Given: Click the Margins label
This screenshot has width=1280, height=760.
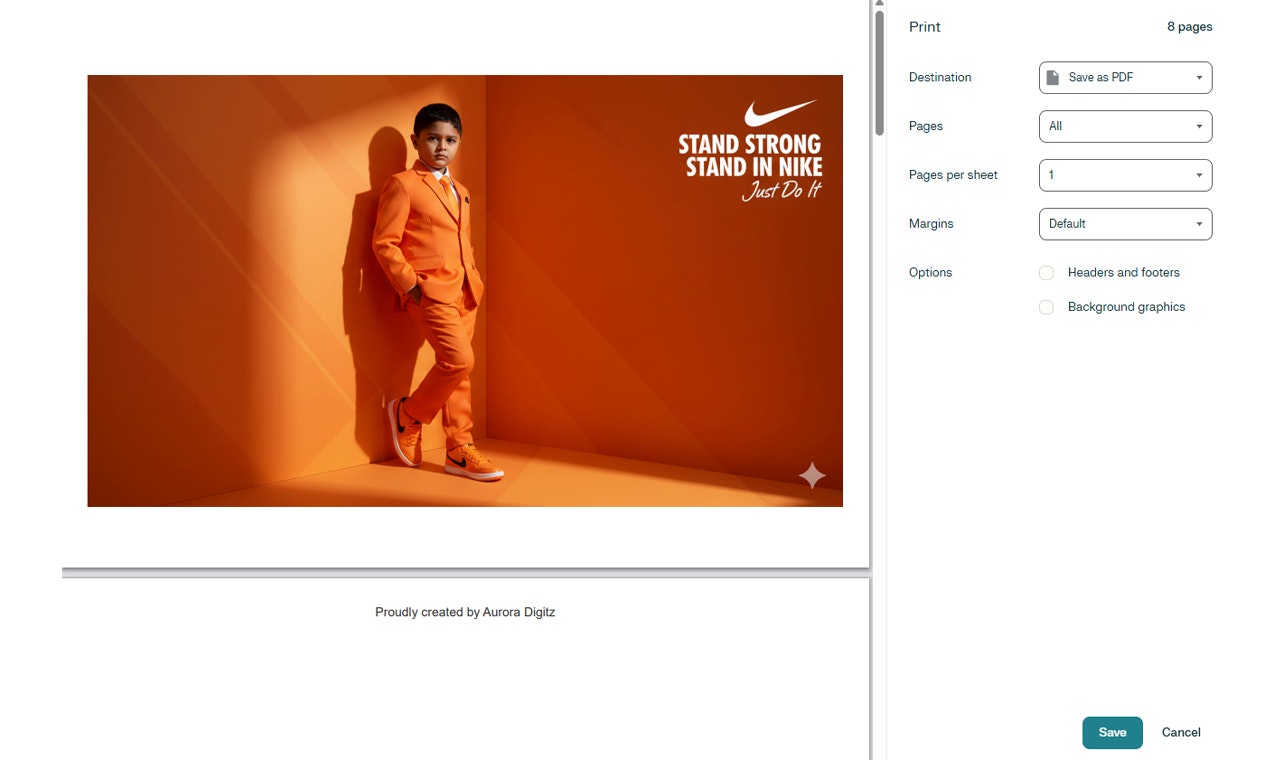Looking at the screenshot, I should 931,224.
